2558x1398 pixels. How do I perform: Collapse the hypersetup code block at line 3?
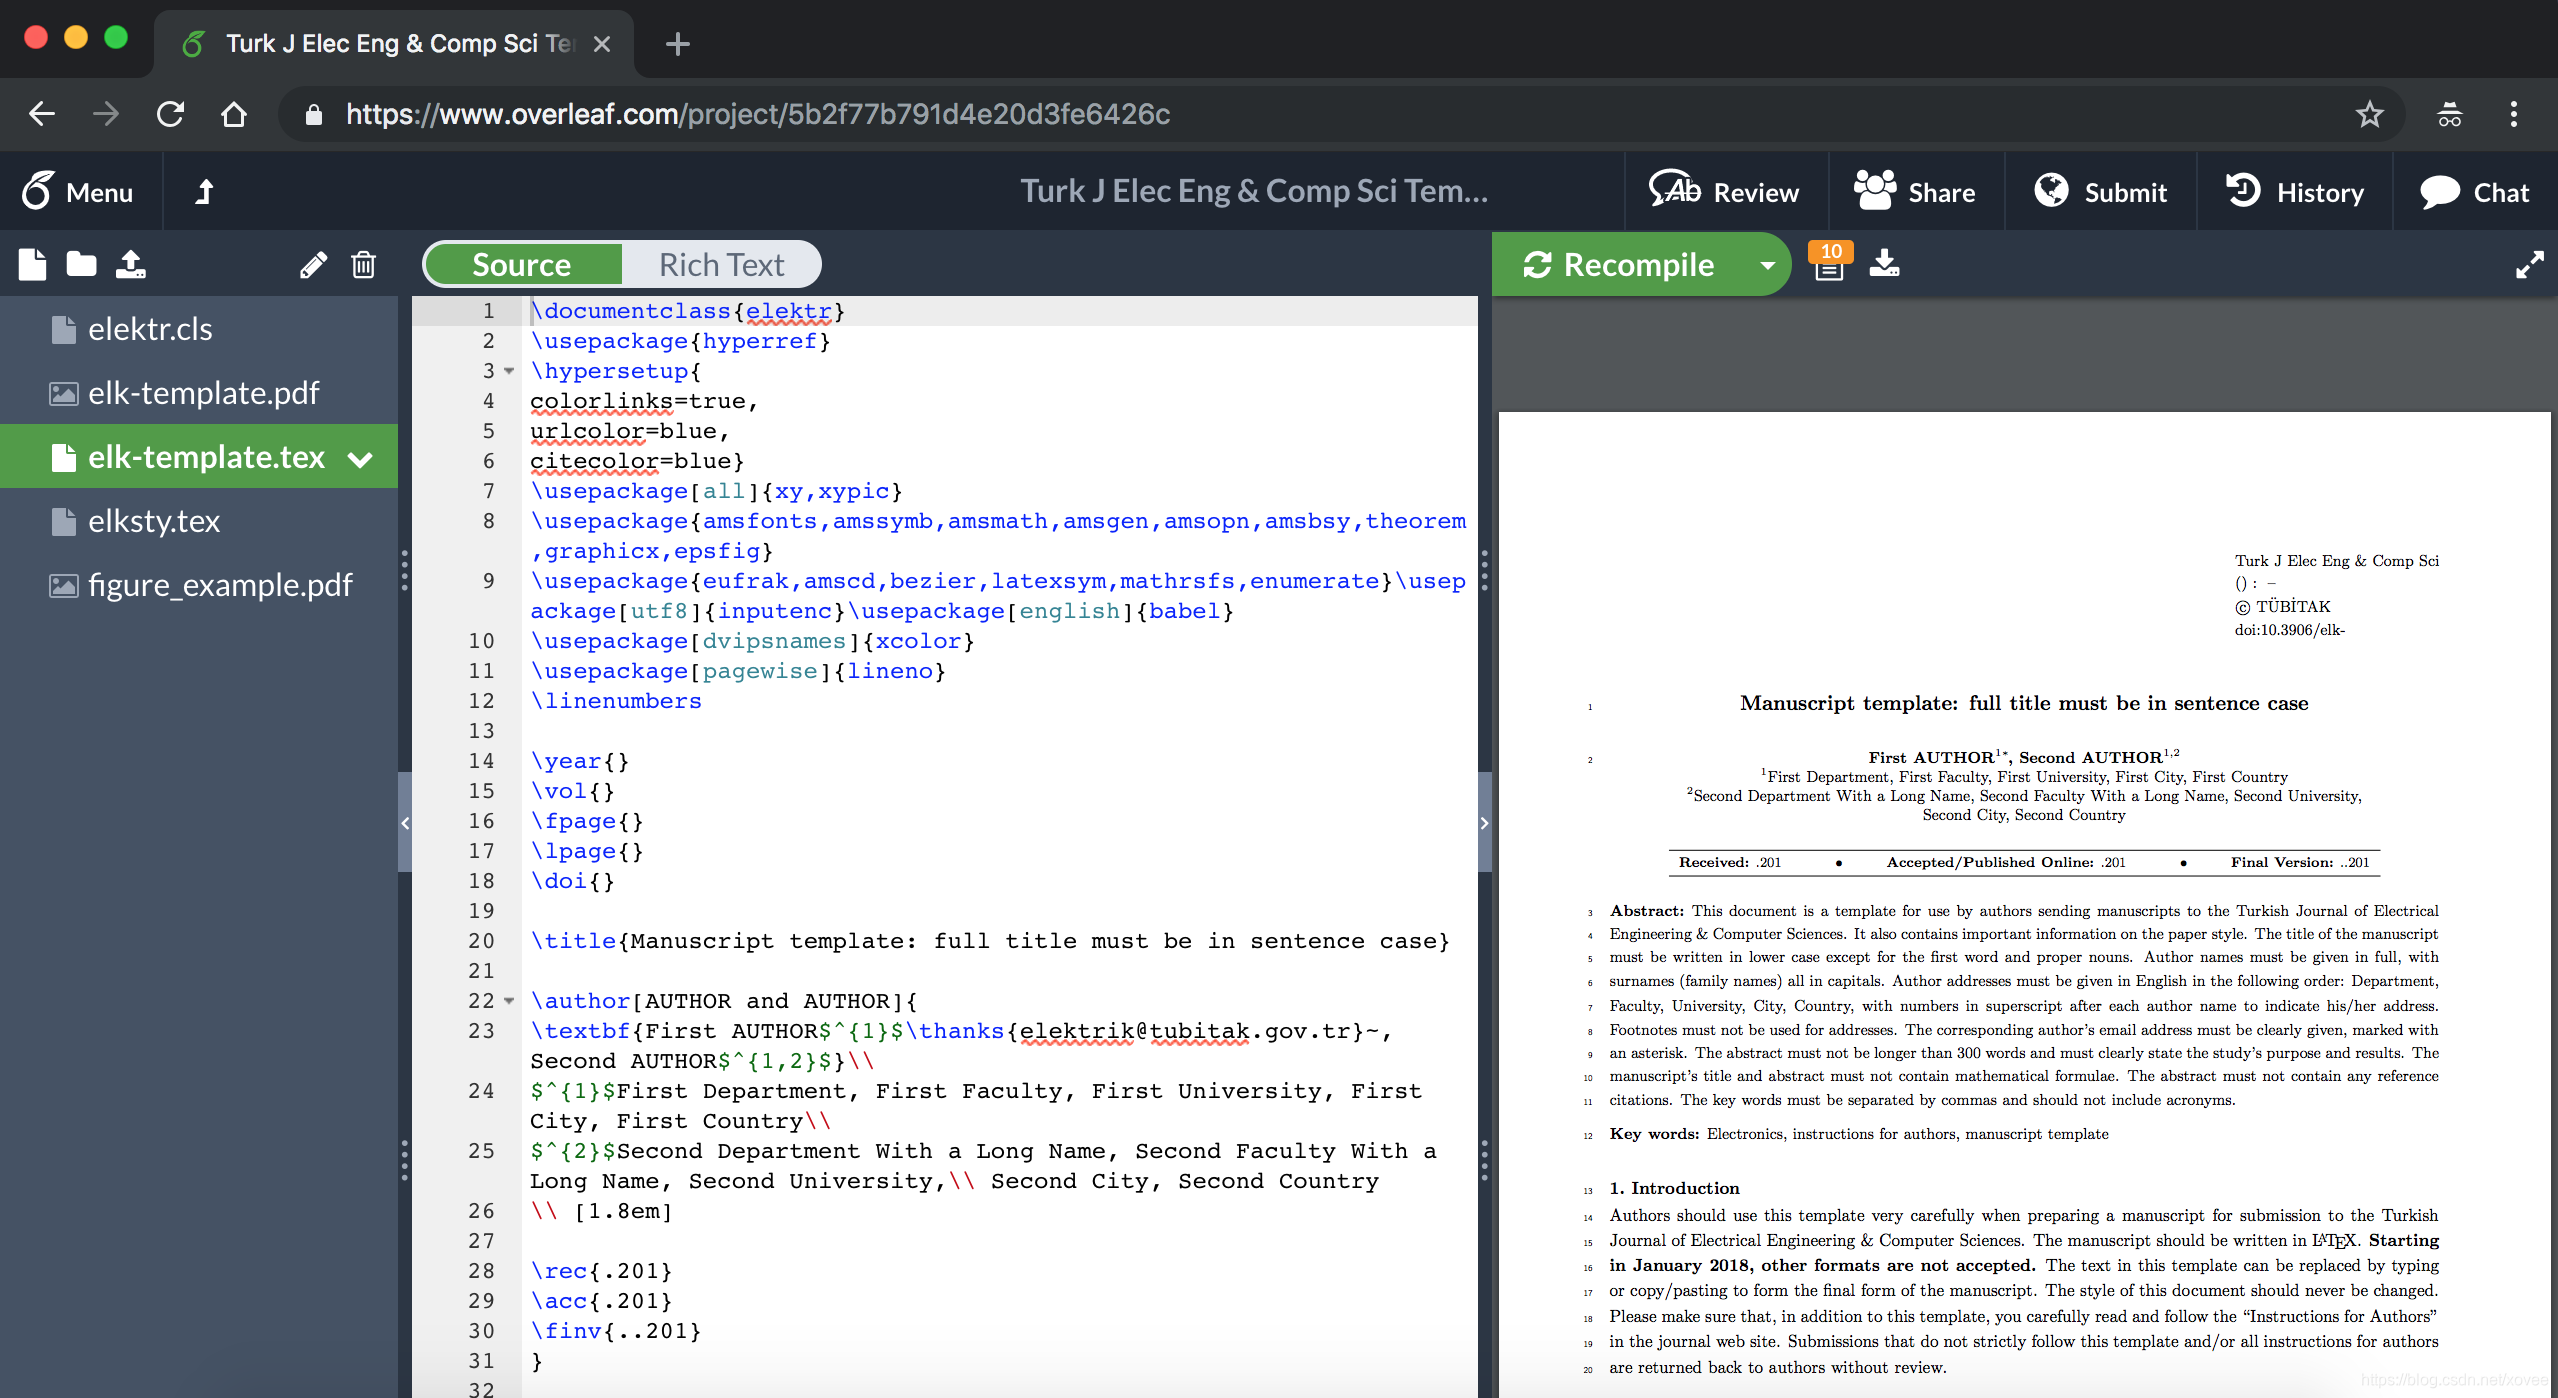tap(508, 371)
